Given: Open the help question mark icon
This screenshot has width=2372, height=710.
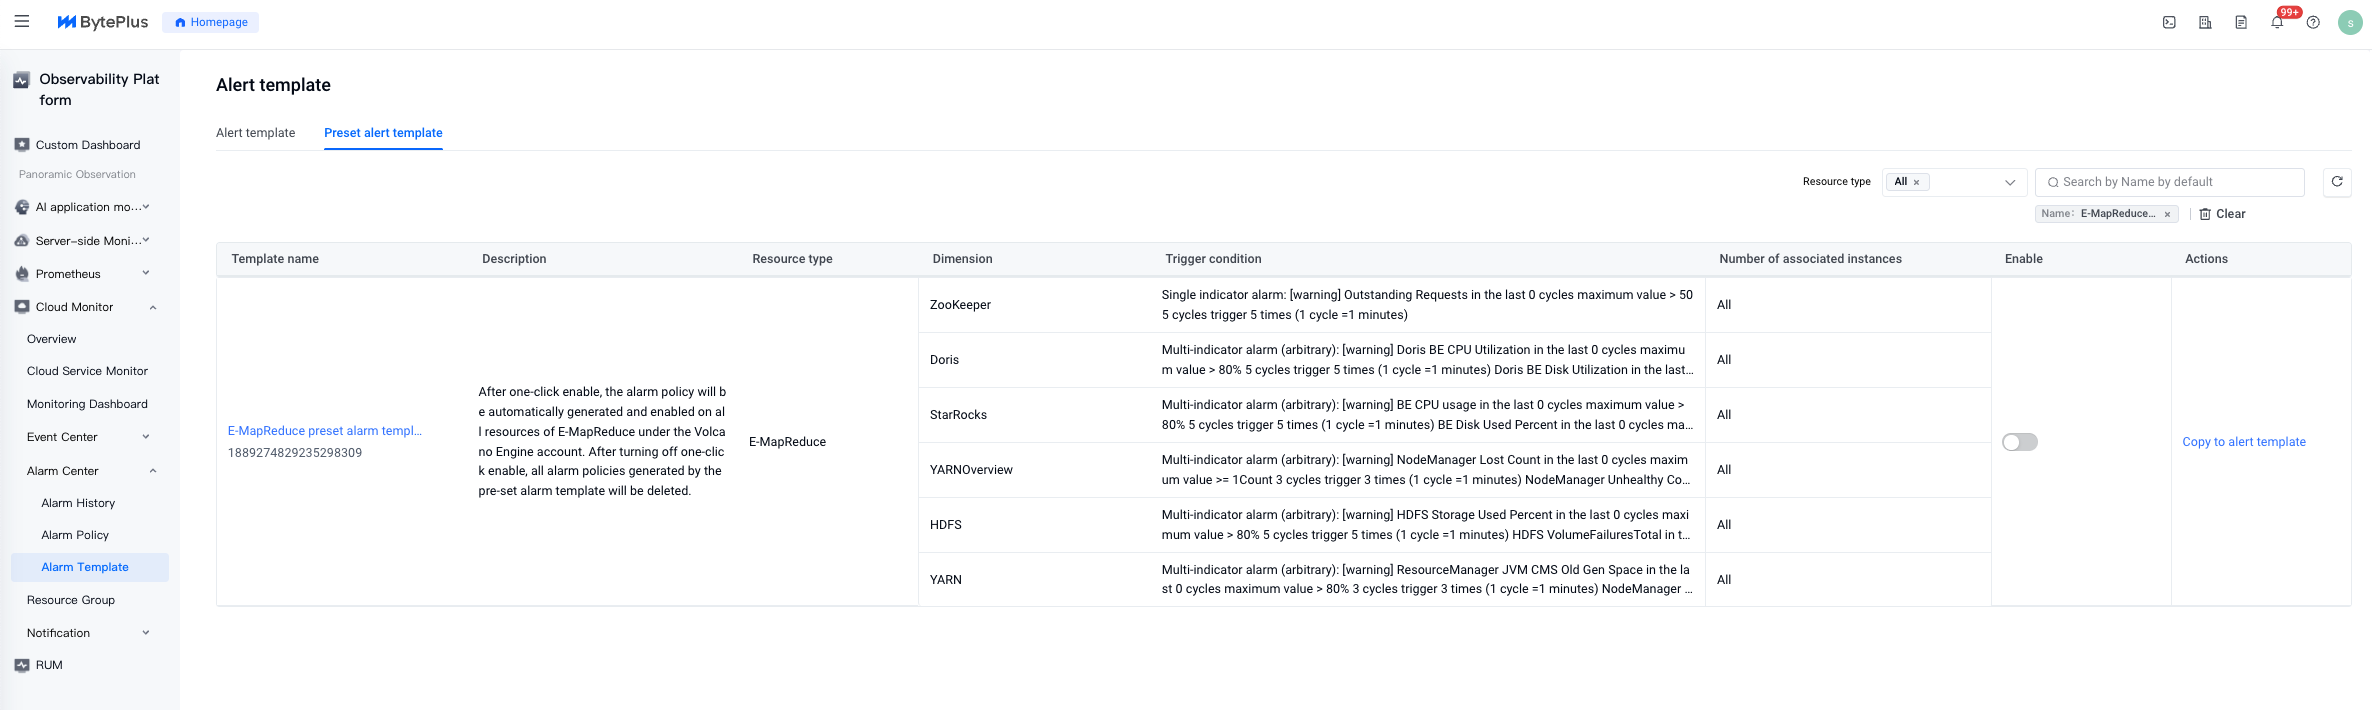Looking at the screenshot, I should click(x=2313, y=22).
